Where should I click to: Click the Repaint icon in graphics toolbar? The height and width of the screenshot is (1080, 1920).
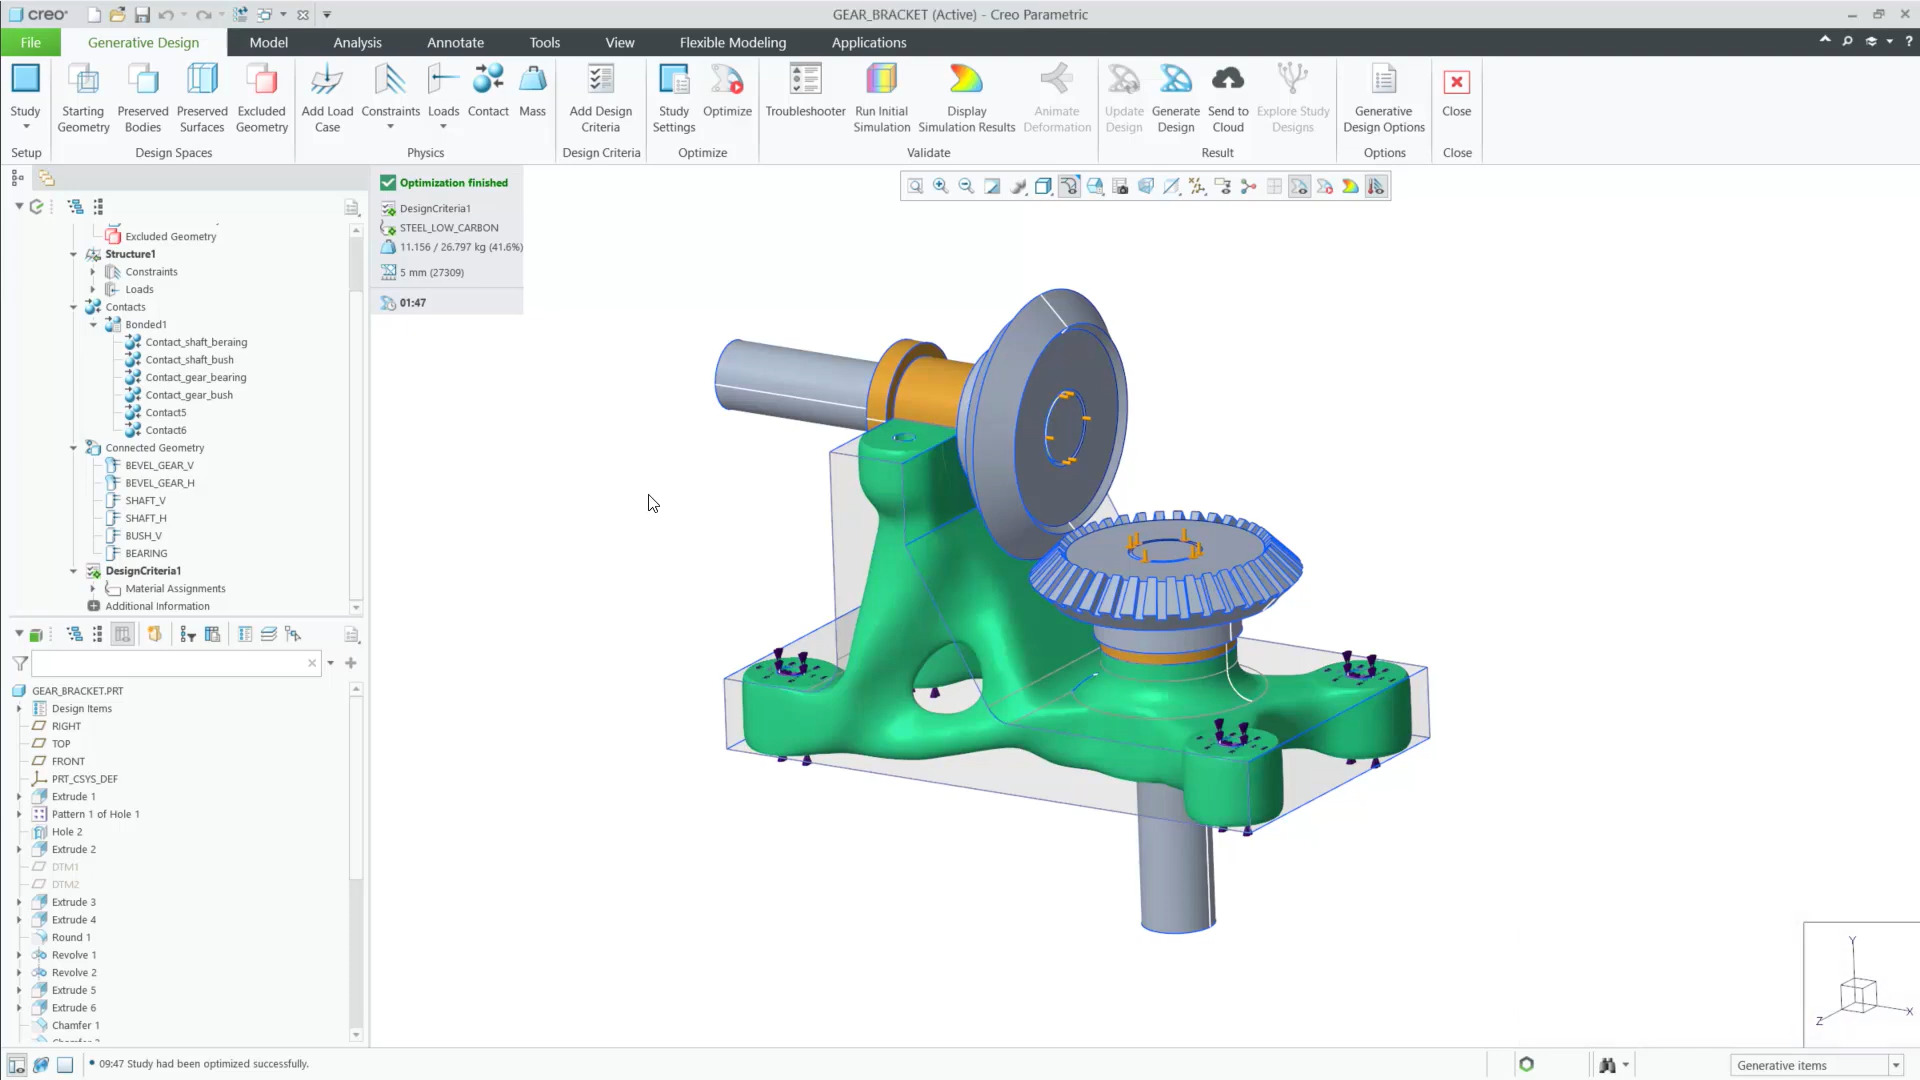click(x=992, y=186)
